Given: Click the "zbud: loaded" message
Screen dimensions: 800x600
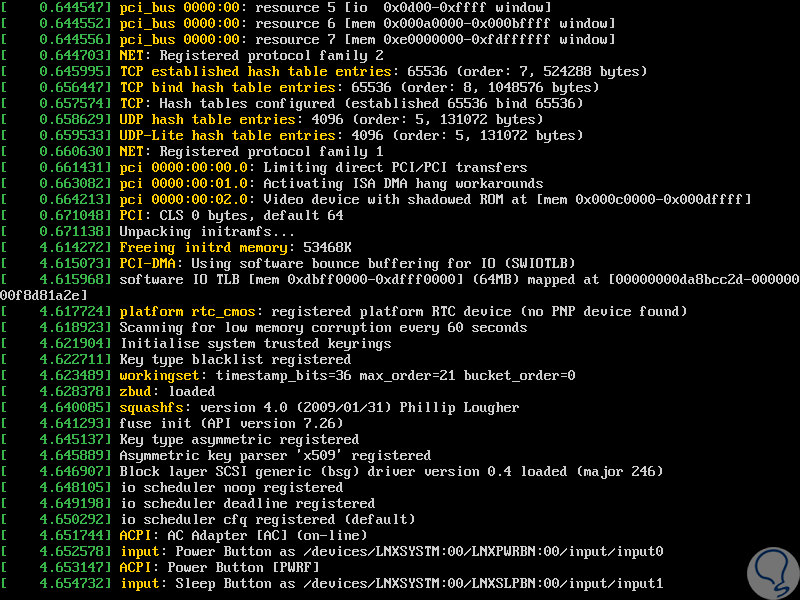Looking at the screenshot, I should click(166, 392).
